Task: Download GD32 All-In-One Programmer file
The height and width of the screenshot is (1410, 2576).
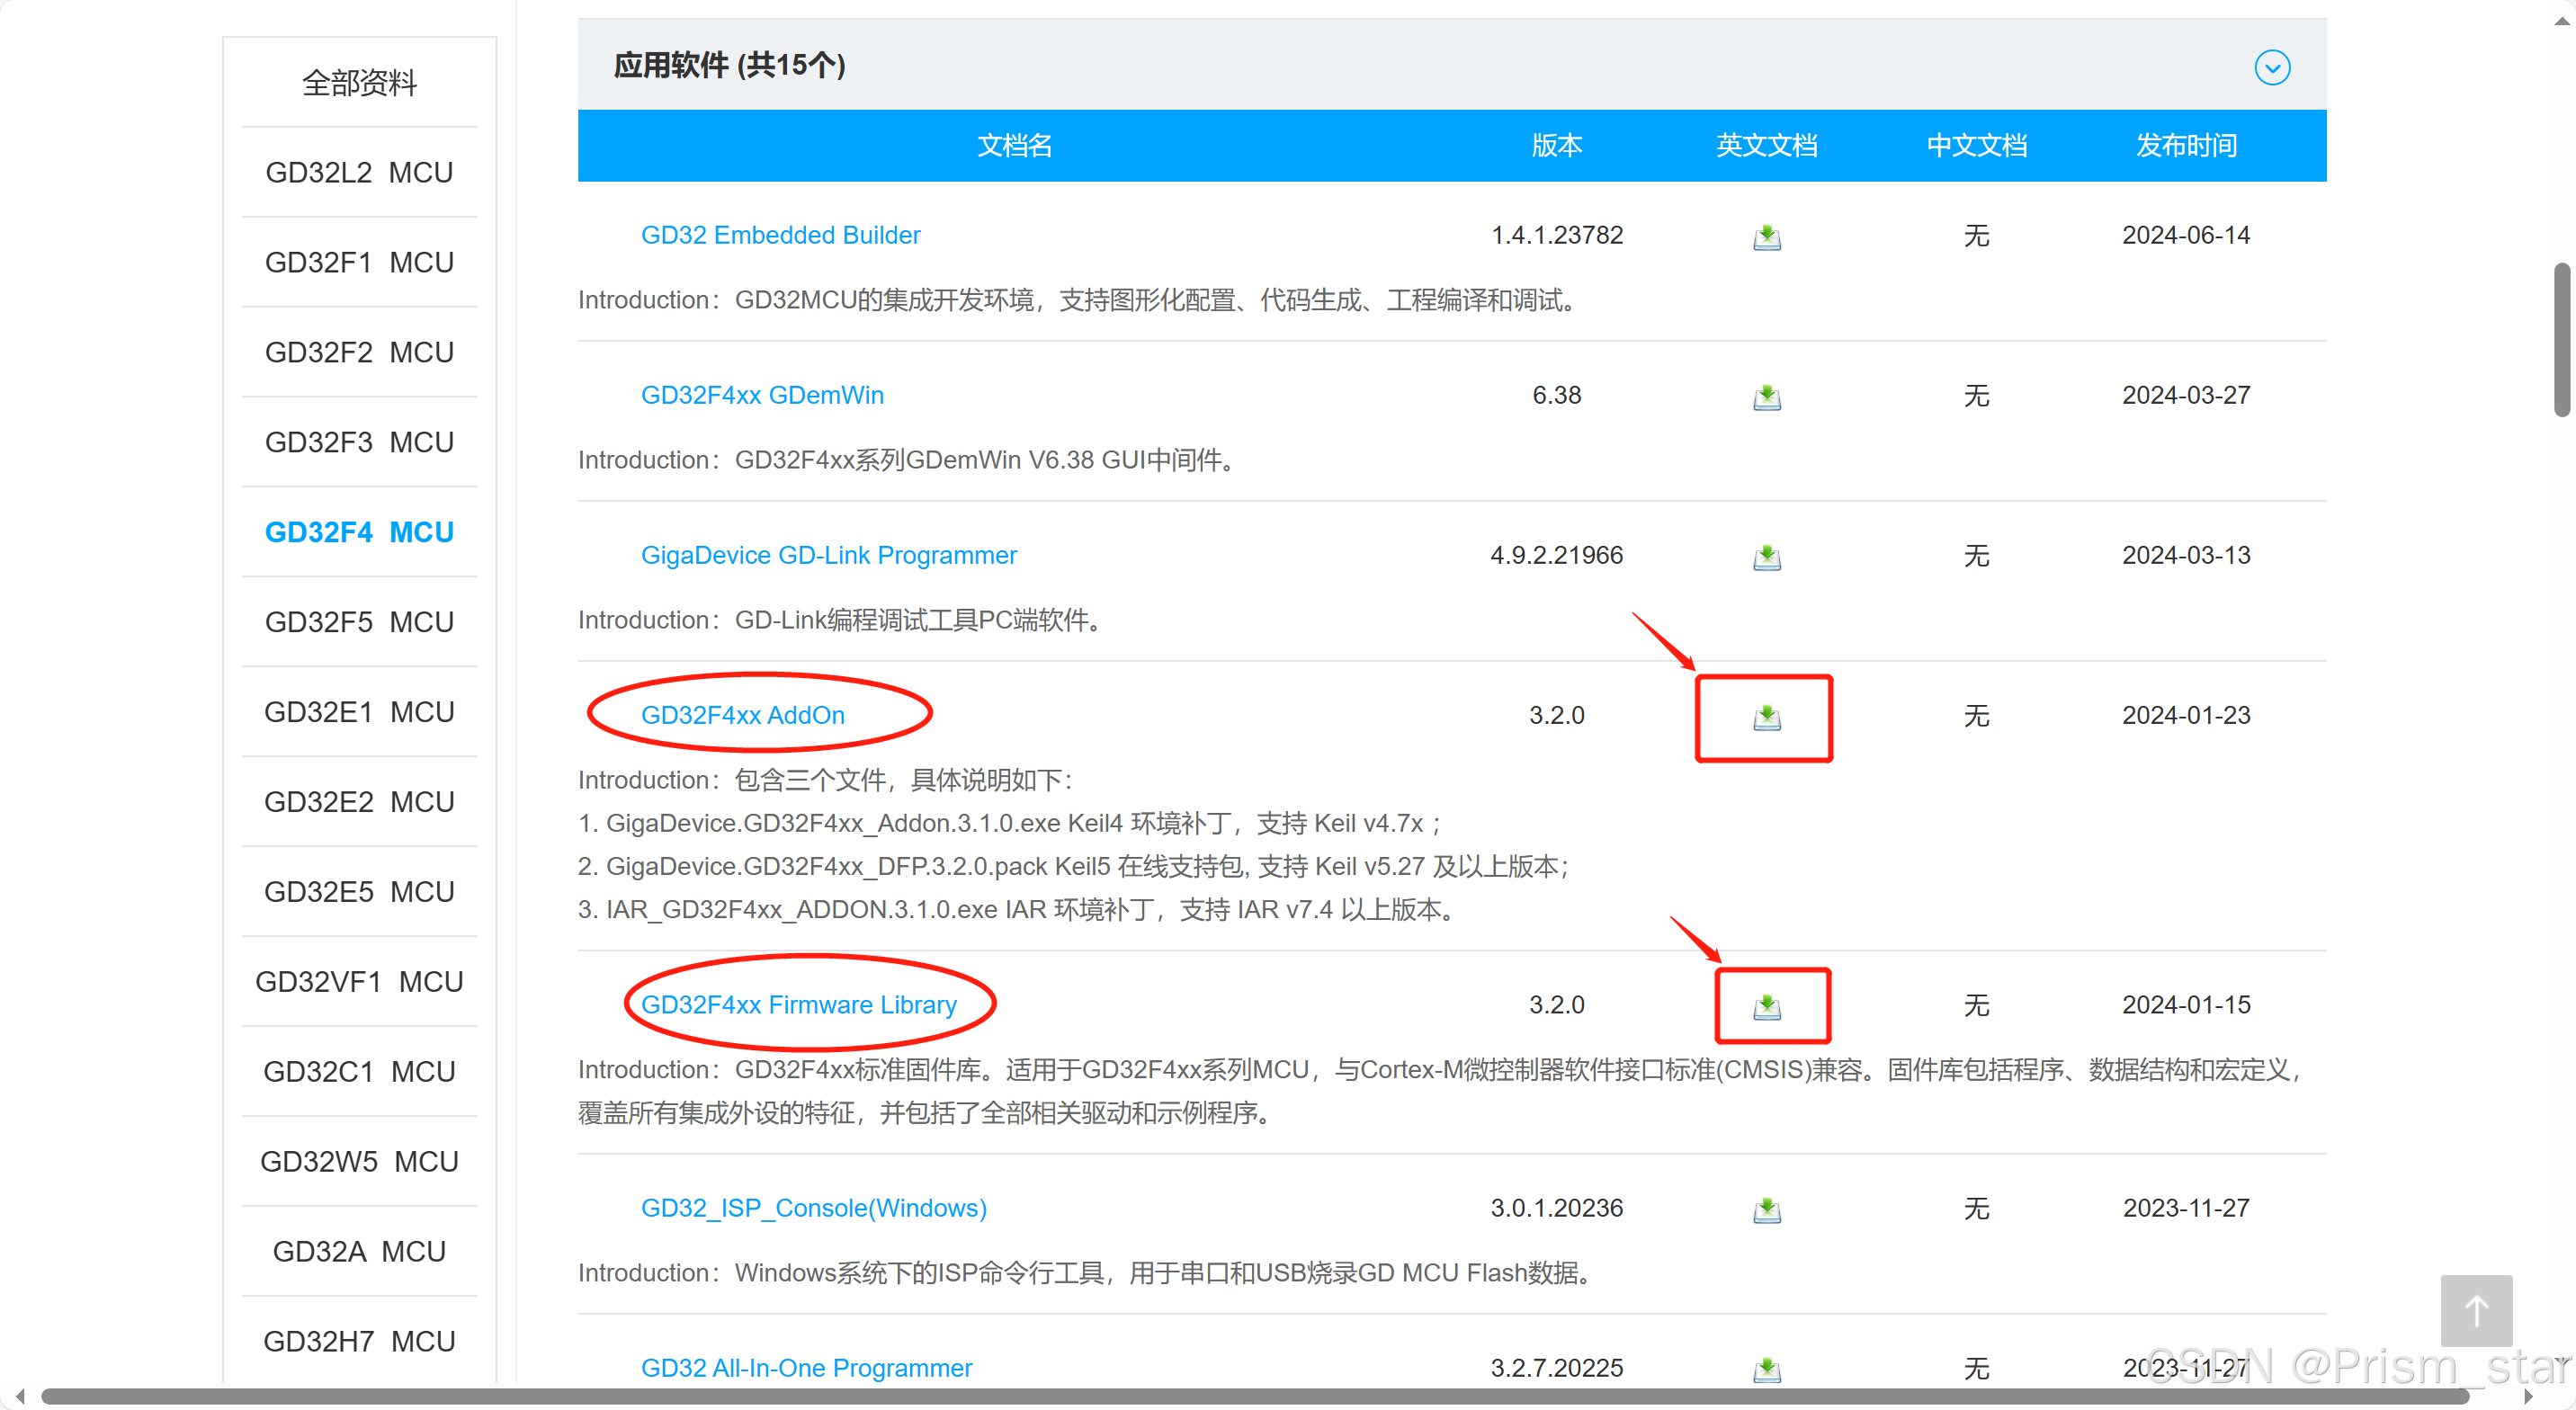Action: (x=1767, y=1369)
